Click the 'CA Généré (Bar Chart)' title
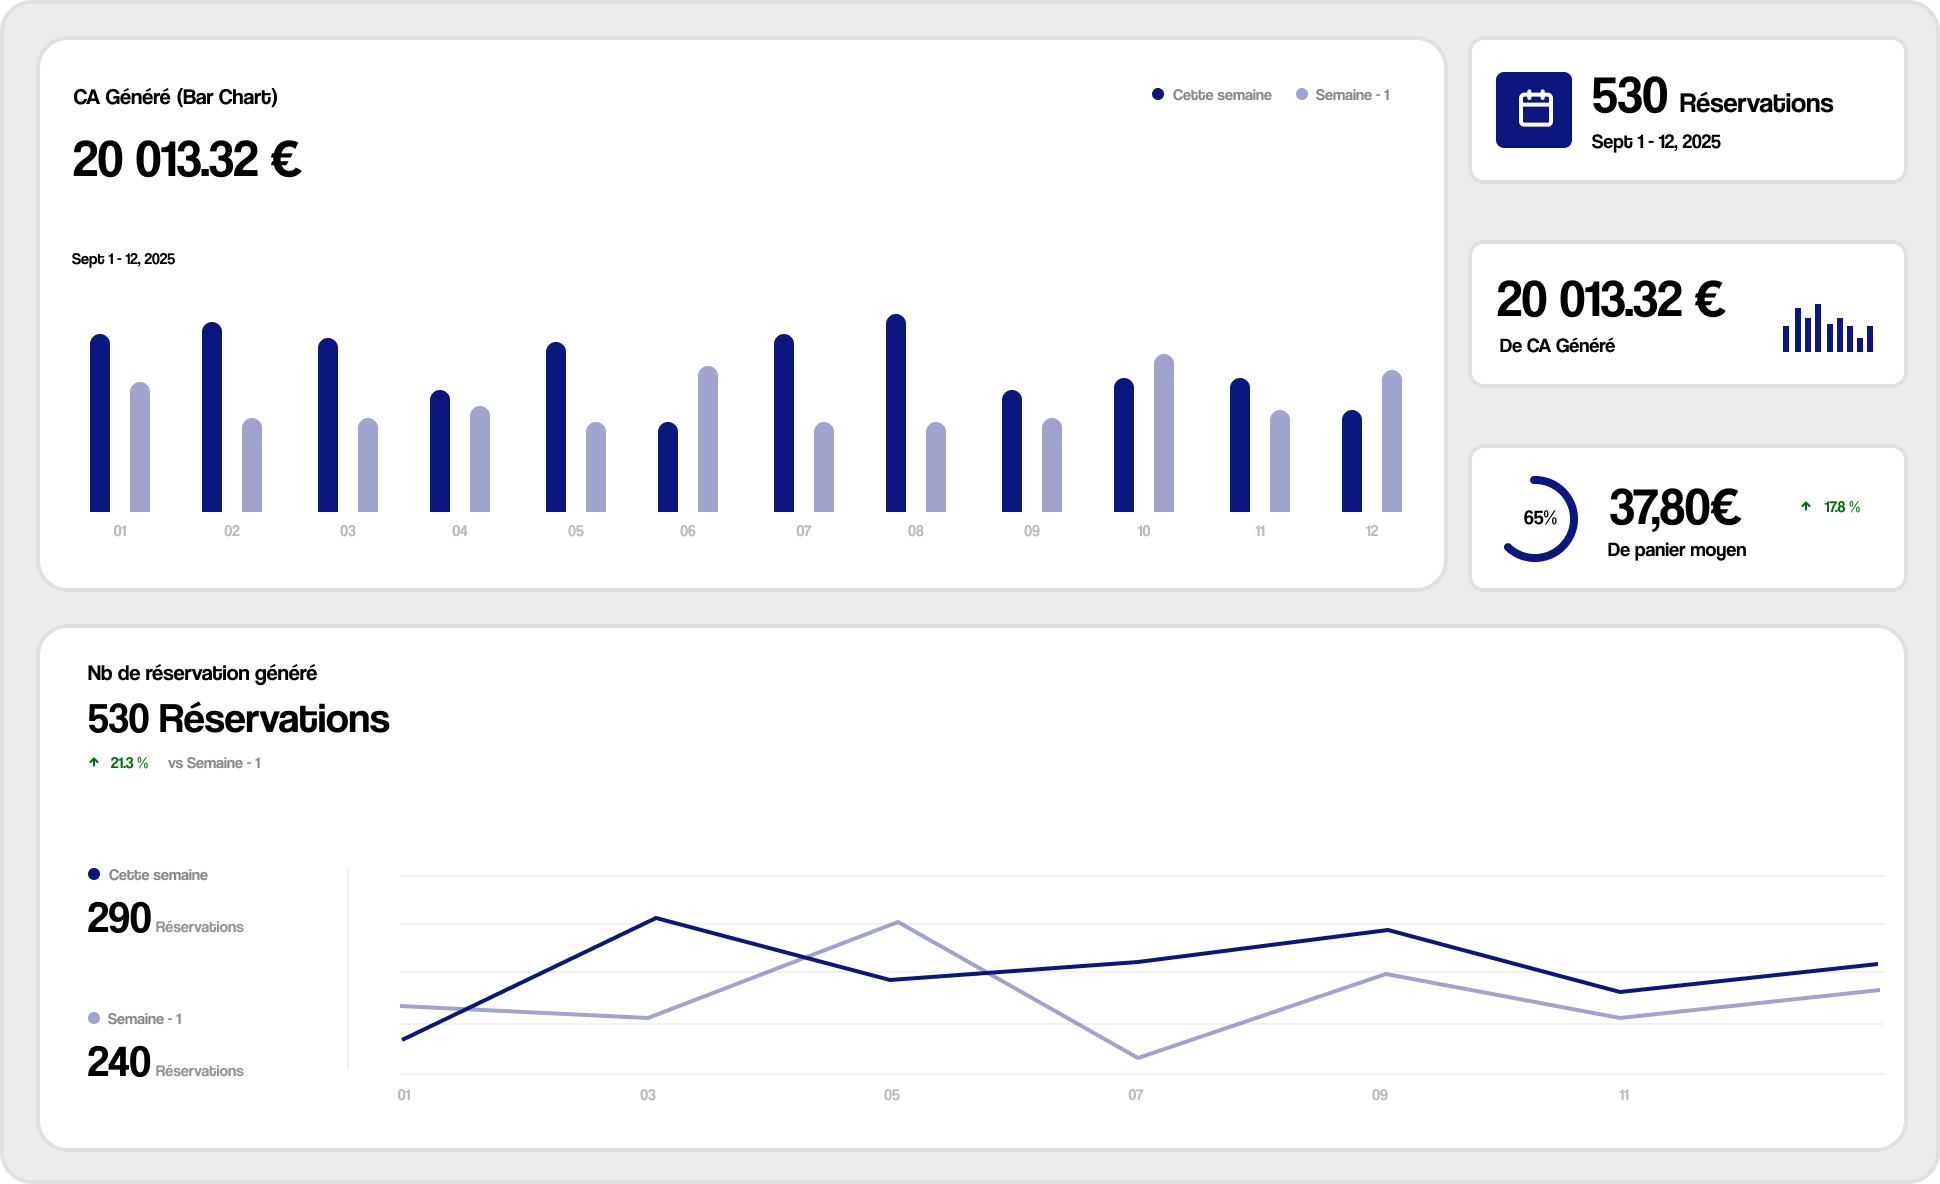Image resolution: width=1940 pixels, height=1184 pixels. (x=175, y=97)
